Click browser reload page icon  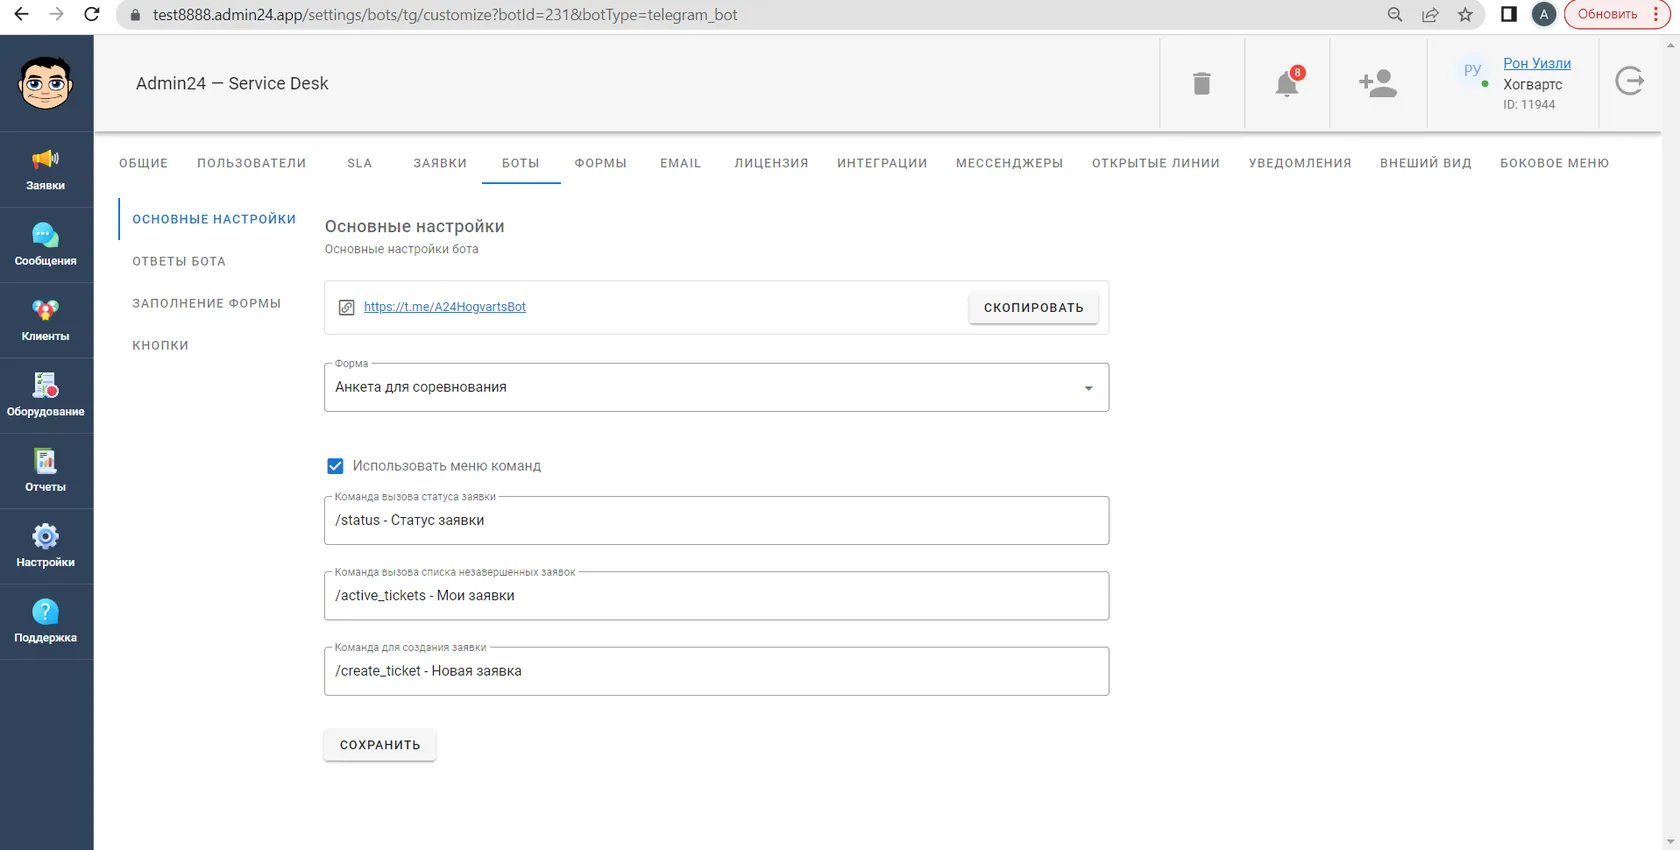pos(92,14)
